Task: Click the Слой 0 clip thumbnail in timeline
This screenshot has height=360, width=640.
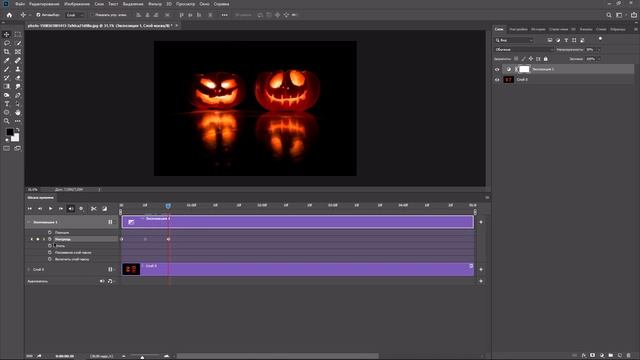Action: pyautogui.click(x=131, y=269)
